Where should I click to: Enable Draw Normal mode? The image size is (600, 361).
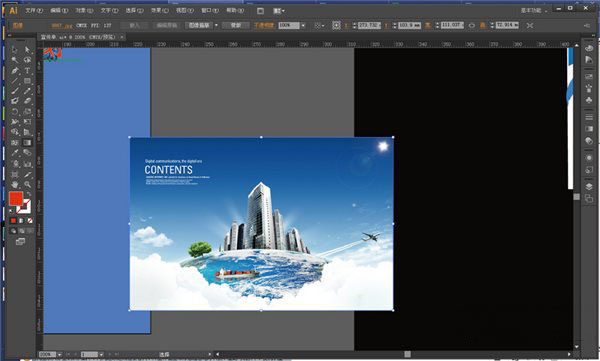(x=13, y=231)
